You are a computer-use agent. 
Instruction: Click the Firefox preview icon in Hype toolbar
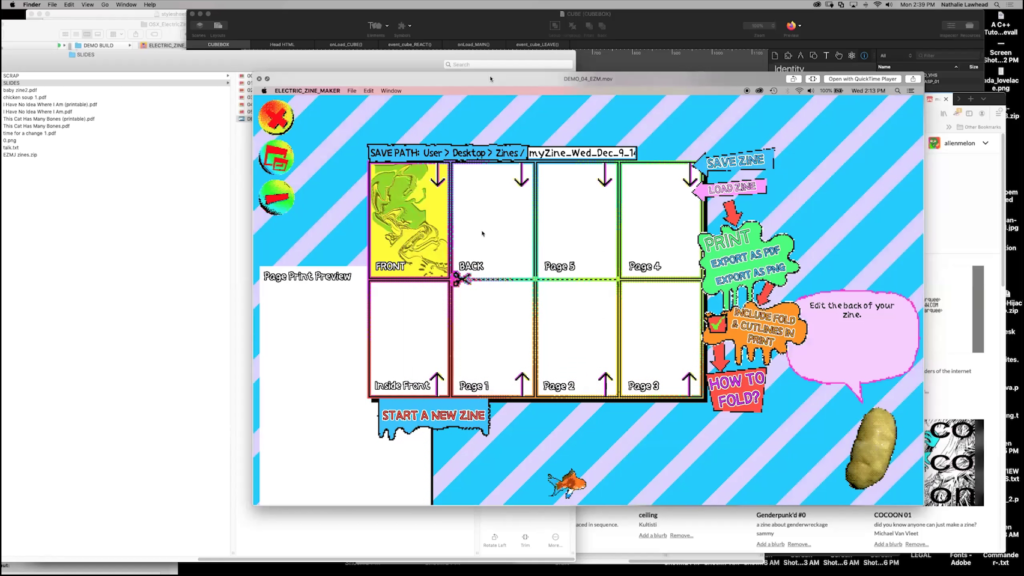tap(791, 26)
